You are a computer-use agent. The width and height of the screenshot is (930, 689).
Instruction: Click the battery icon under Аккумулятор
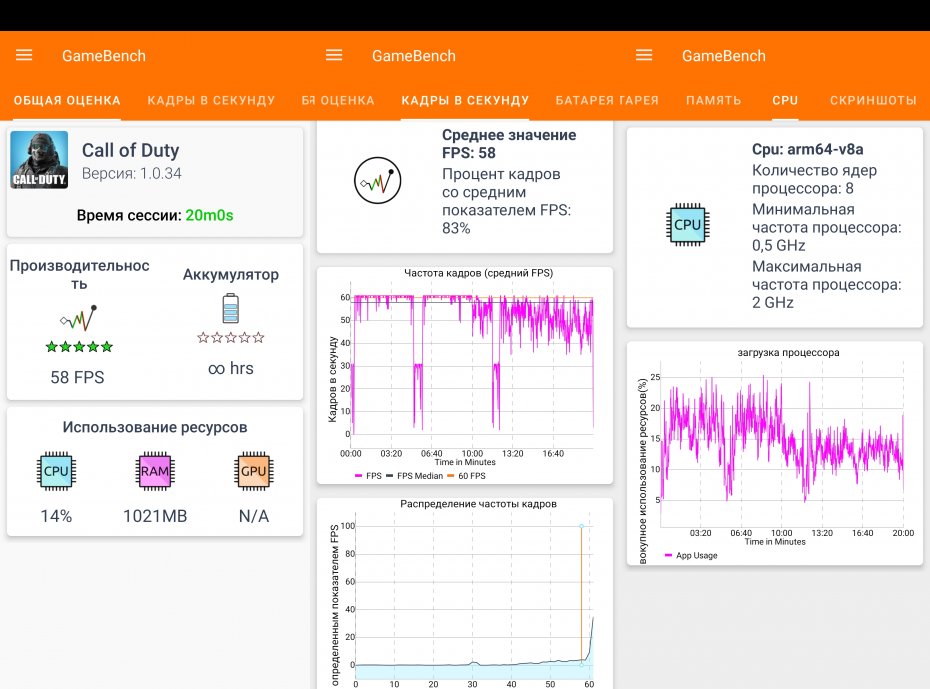231,308
